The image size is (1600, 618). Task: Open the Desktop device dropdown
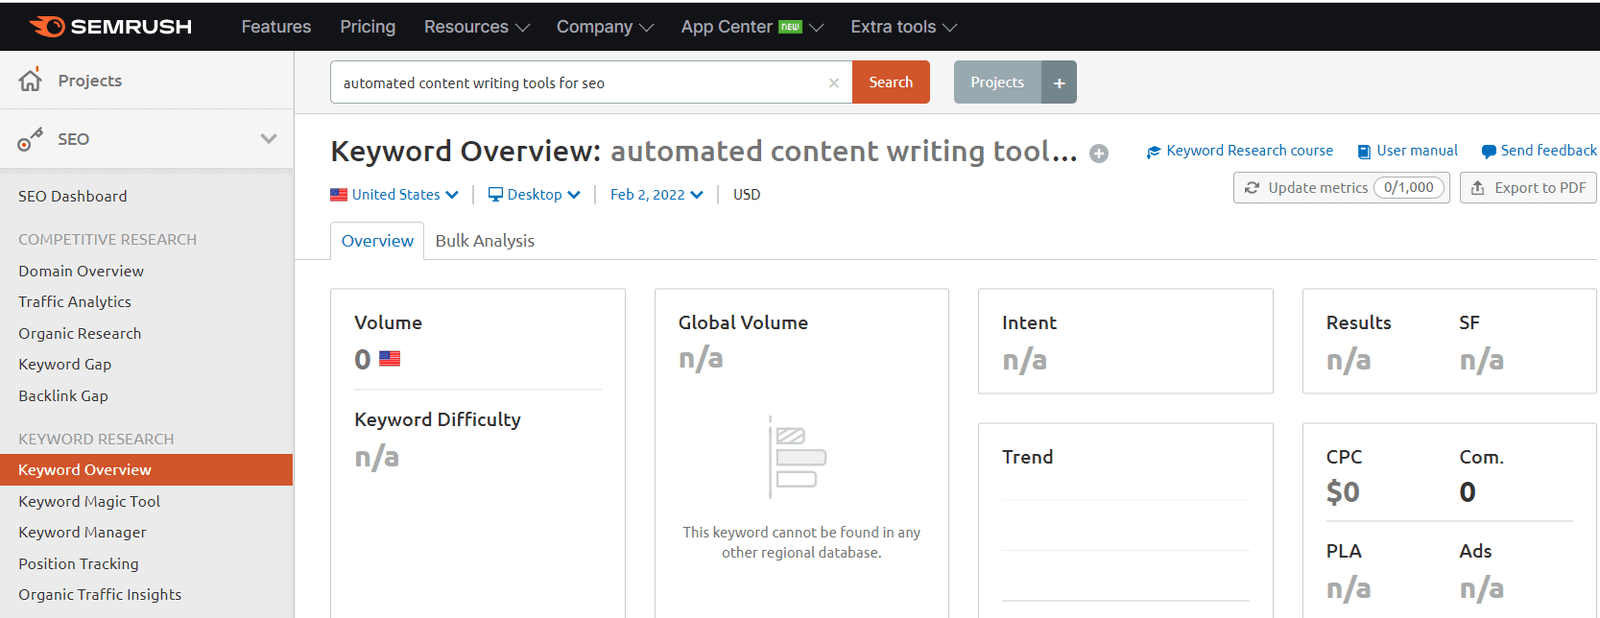(x=534, y=195)
